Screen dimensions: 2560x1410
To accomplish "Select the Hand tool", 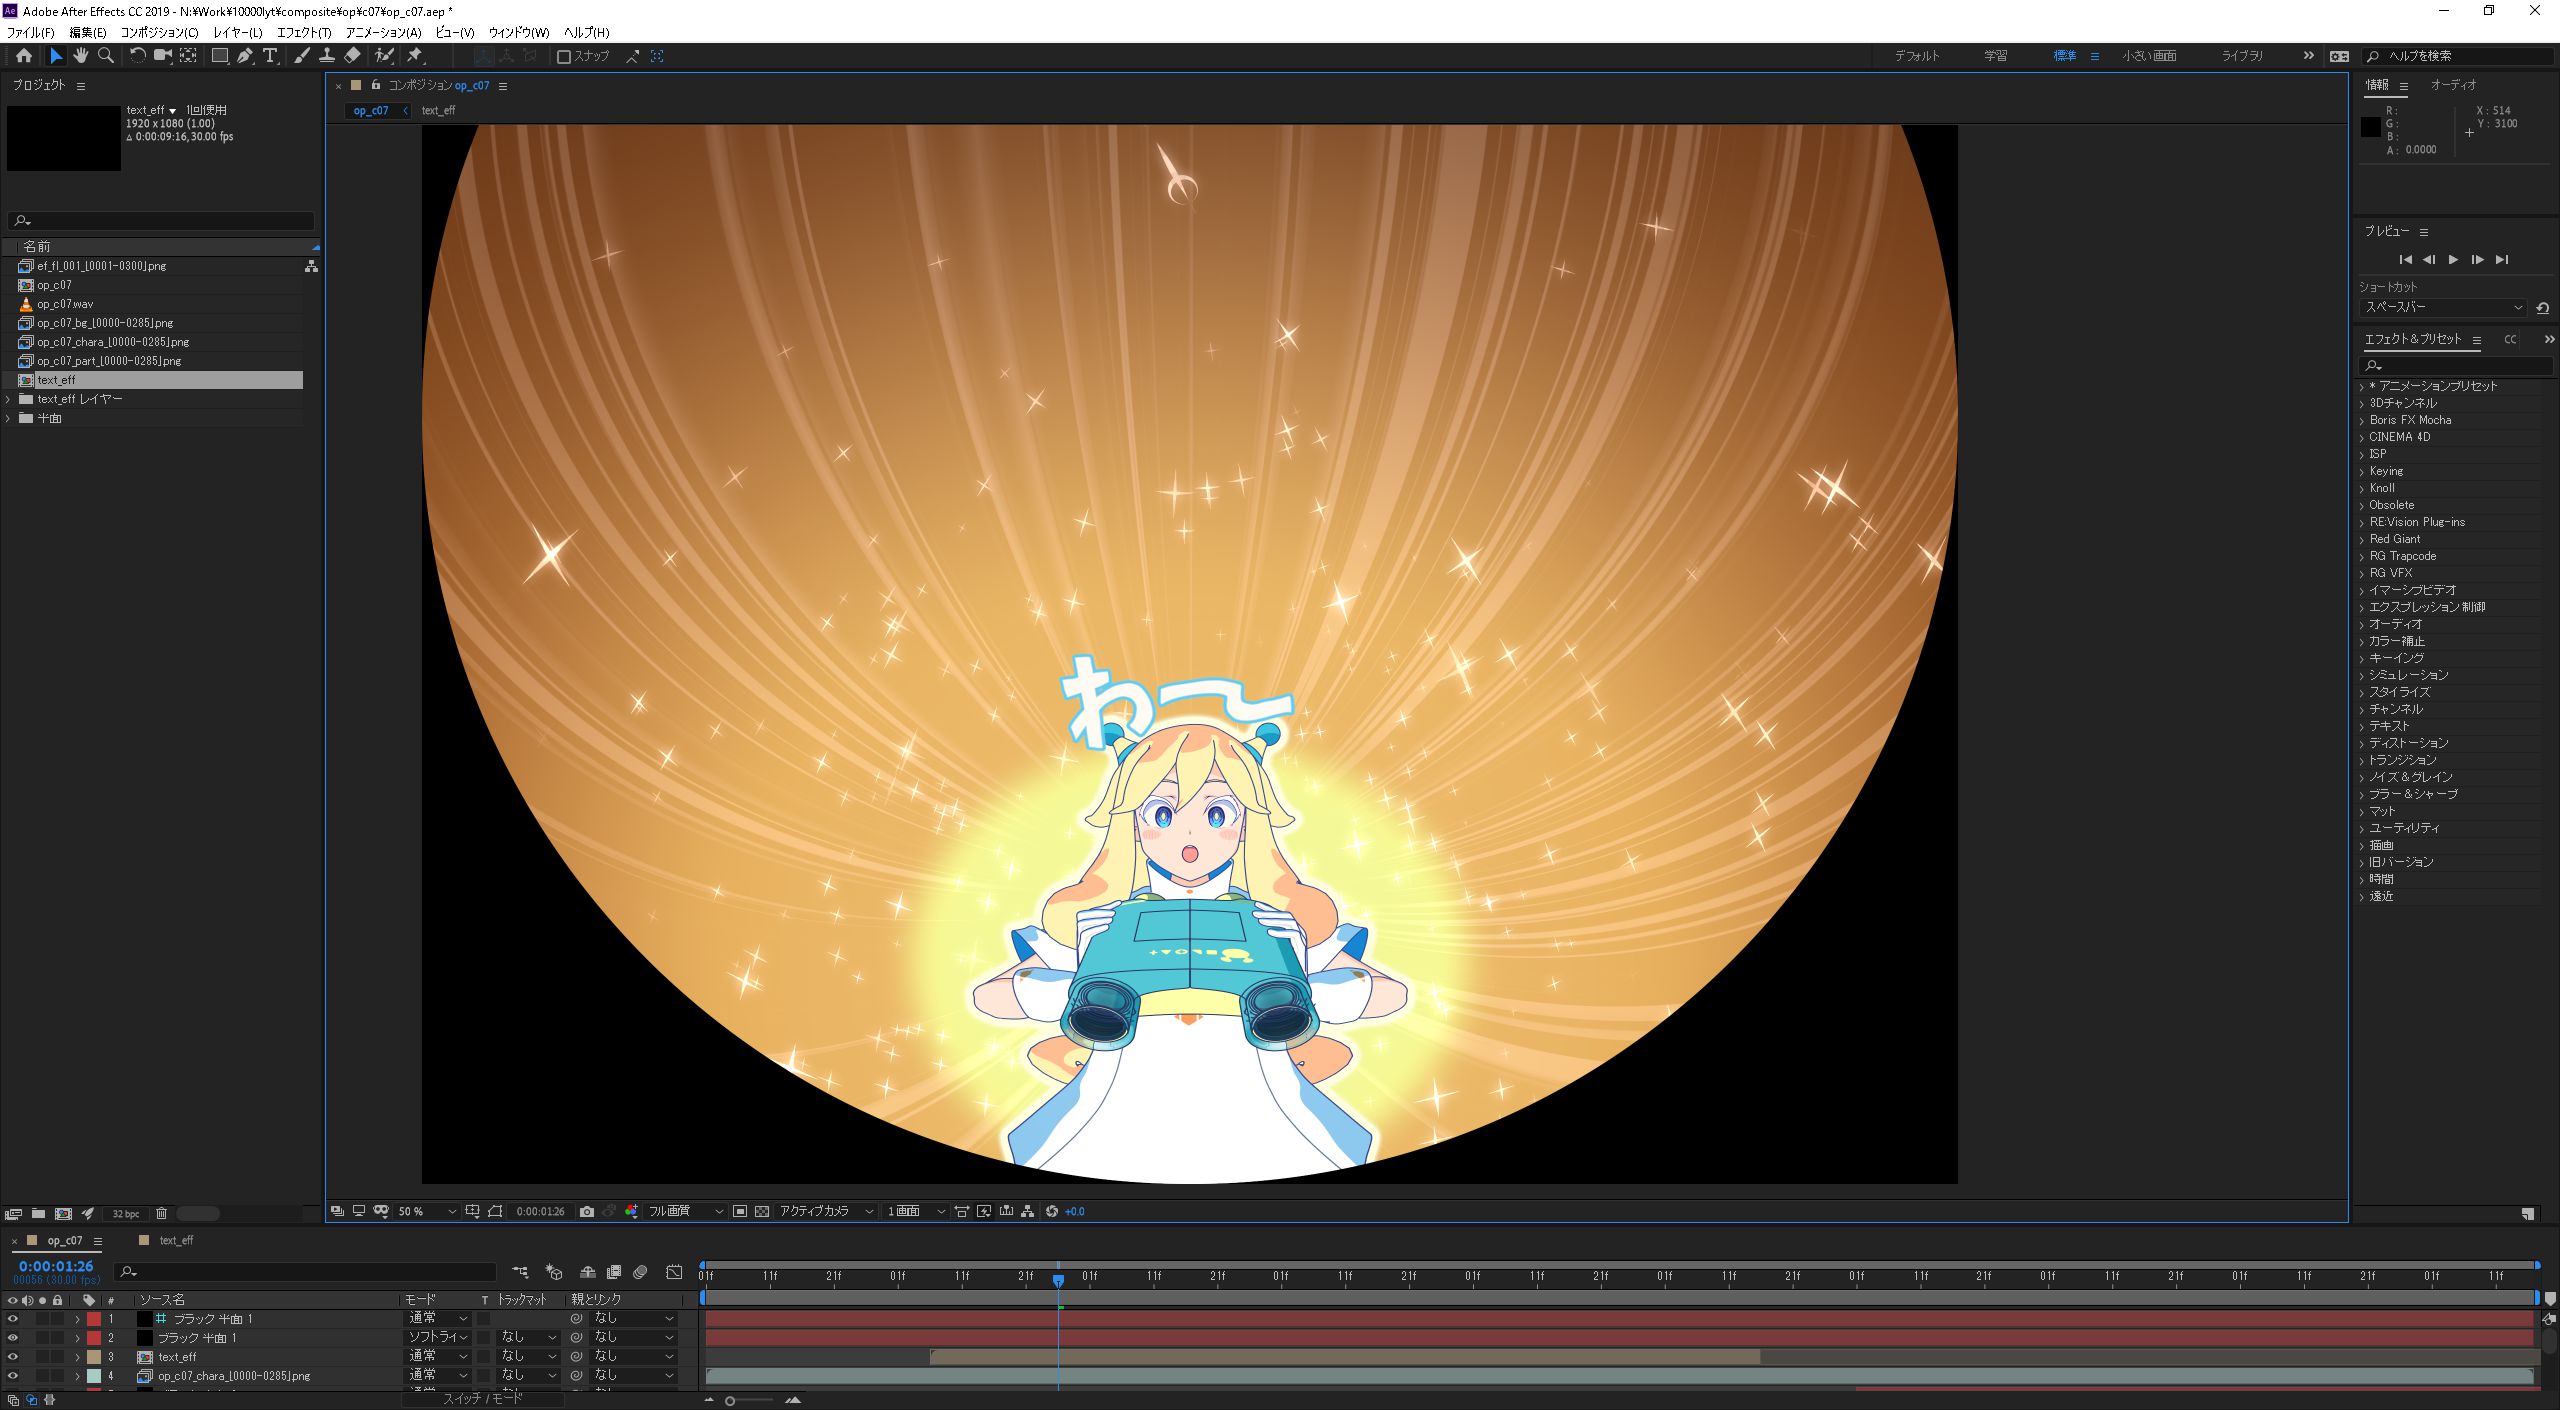I will [81, 56].
